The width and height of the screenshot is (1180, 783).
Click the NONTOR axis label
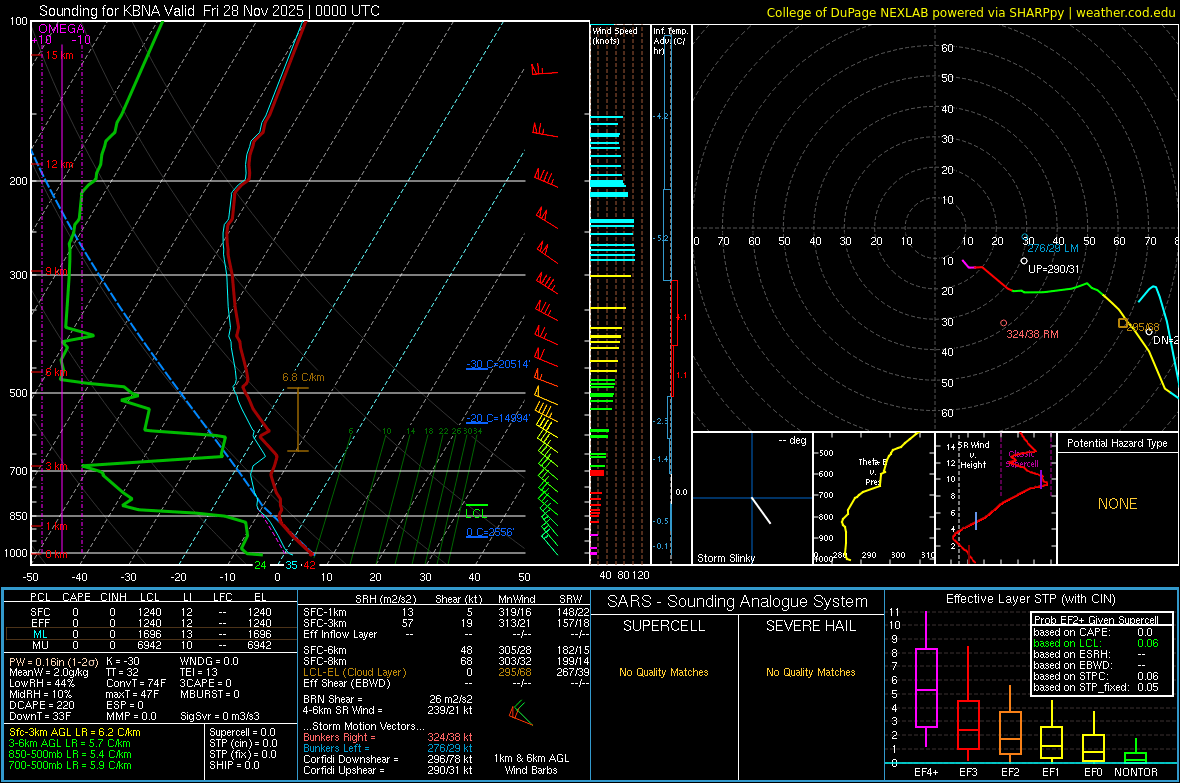coord(1136,772)
